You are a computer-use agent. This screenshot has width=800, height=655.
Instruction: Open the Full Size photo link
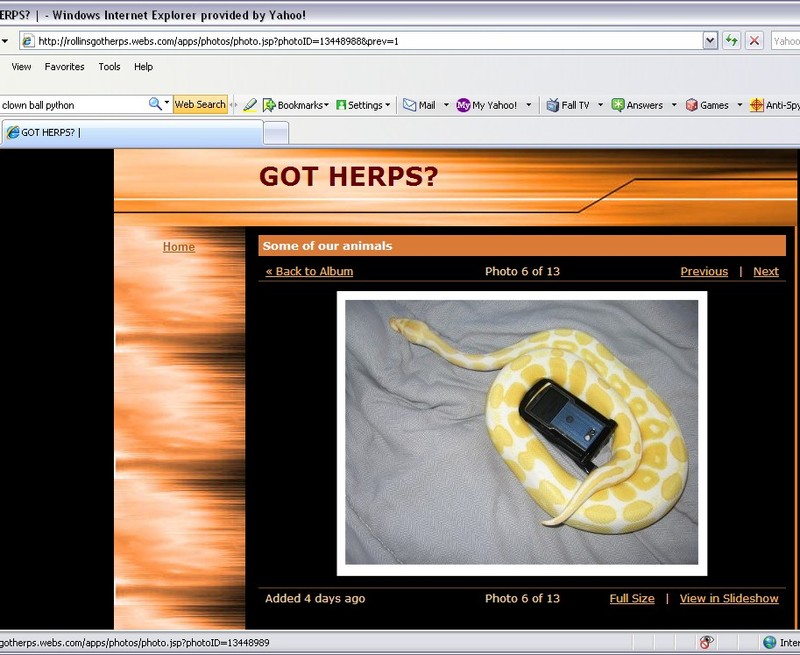pos(632,598)
